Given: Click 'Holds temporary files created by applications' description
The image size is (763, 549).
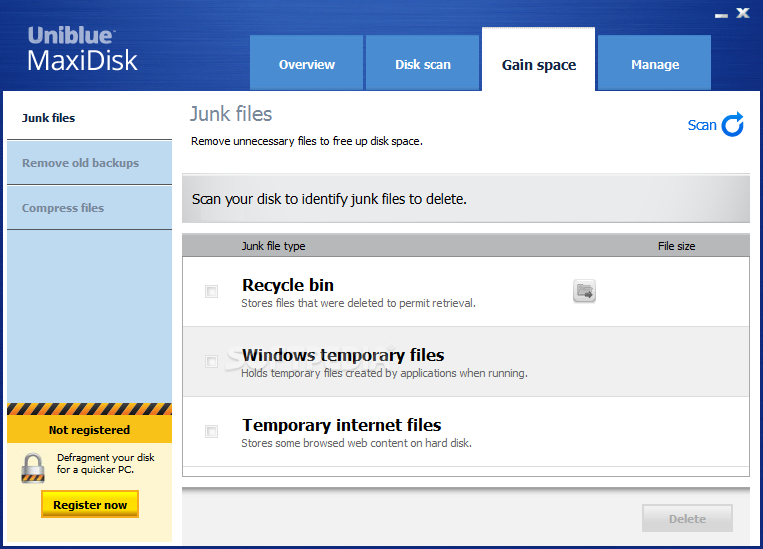Looking at the screenshot, I should 384,373.
